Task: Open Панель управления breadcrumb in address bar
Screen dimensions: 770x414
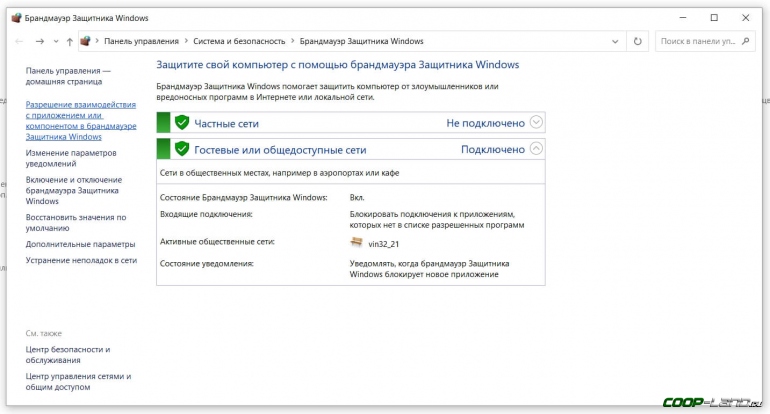Action: (x=141, y=41)
